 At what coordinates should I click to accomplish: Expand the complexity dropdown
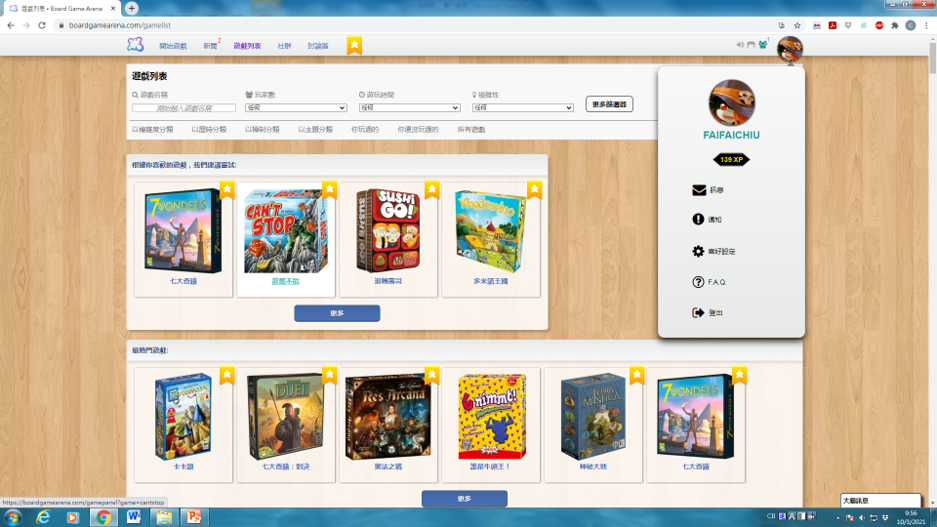[x=523, y=108]
